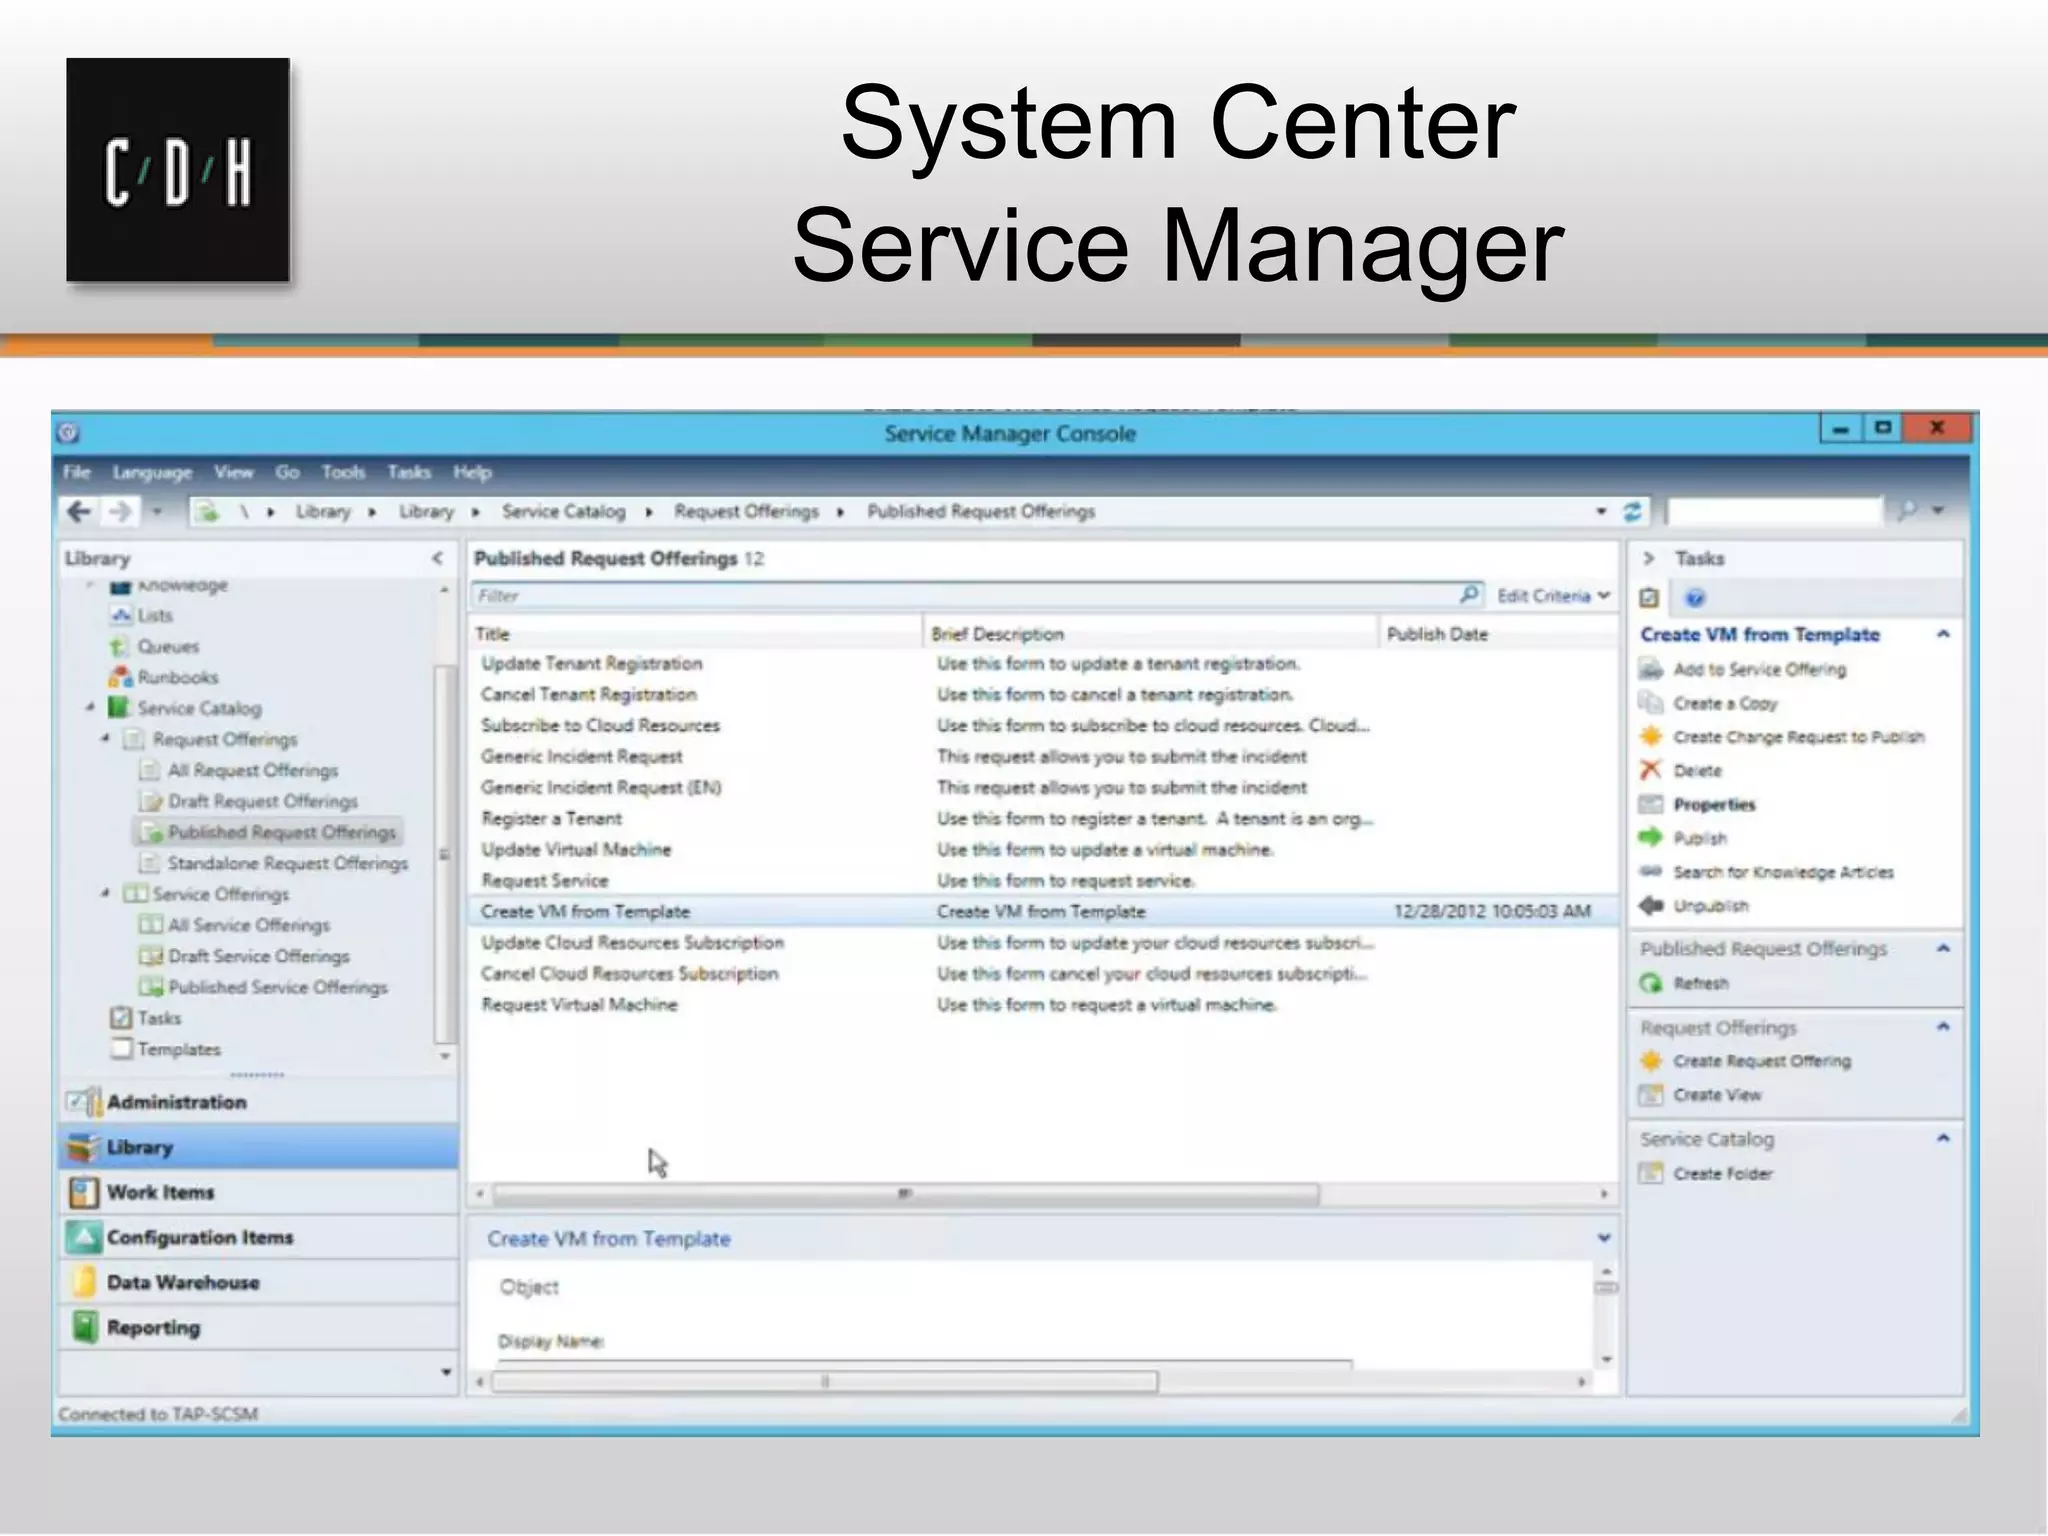The width and height of the screenshot is (2048, 1536).
Task: Collapse the Library pane with chevron
Action: point(437,558)
